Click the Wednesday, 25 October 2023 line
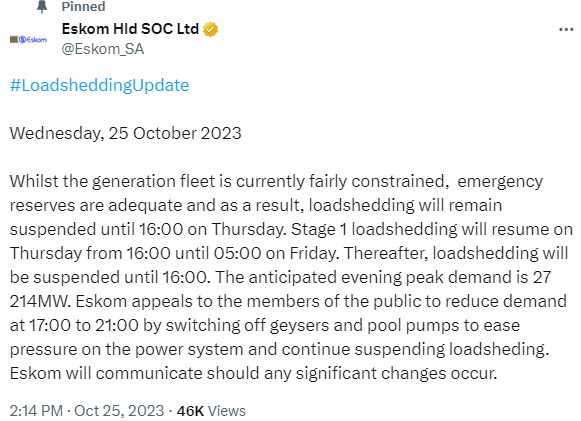 click(x=126, y=133)
